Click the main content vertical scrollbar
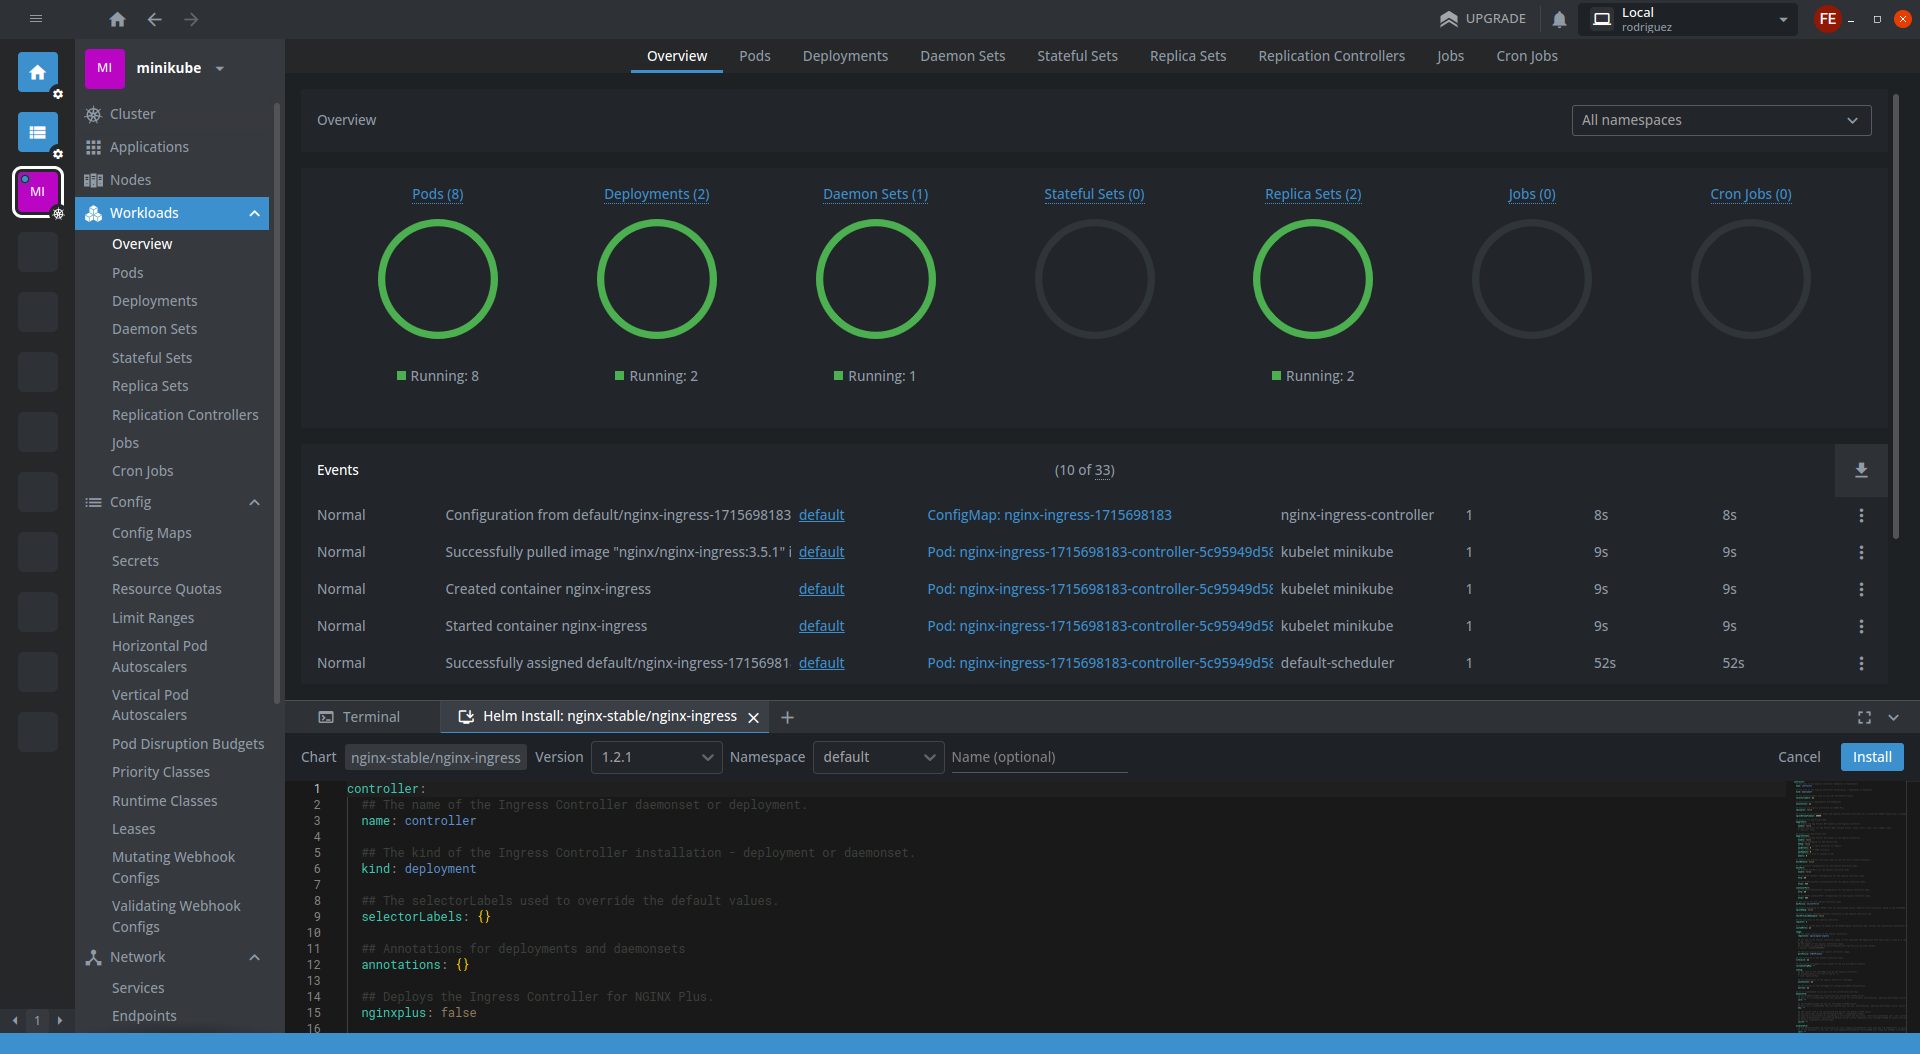Viewport: 1920px width, 1054px height. [x=1895, y=316]
